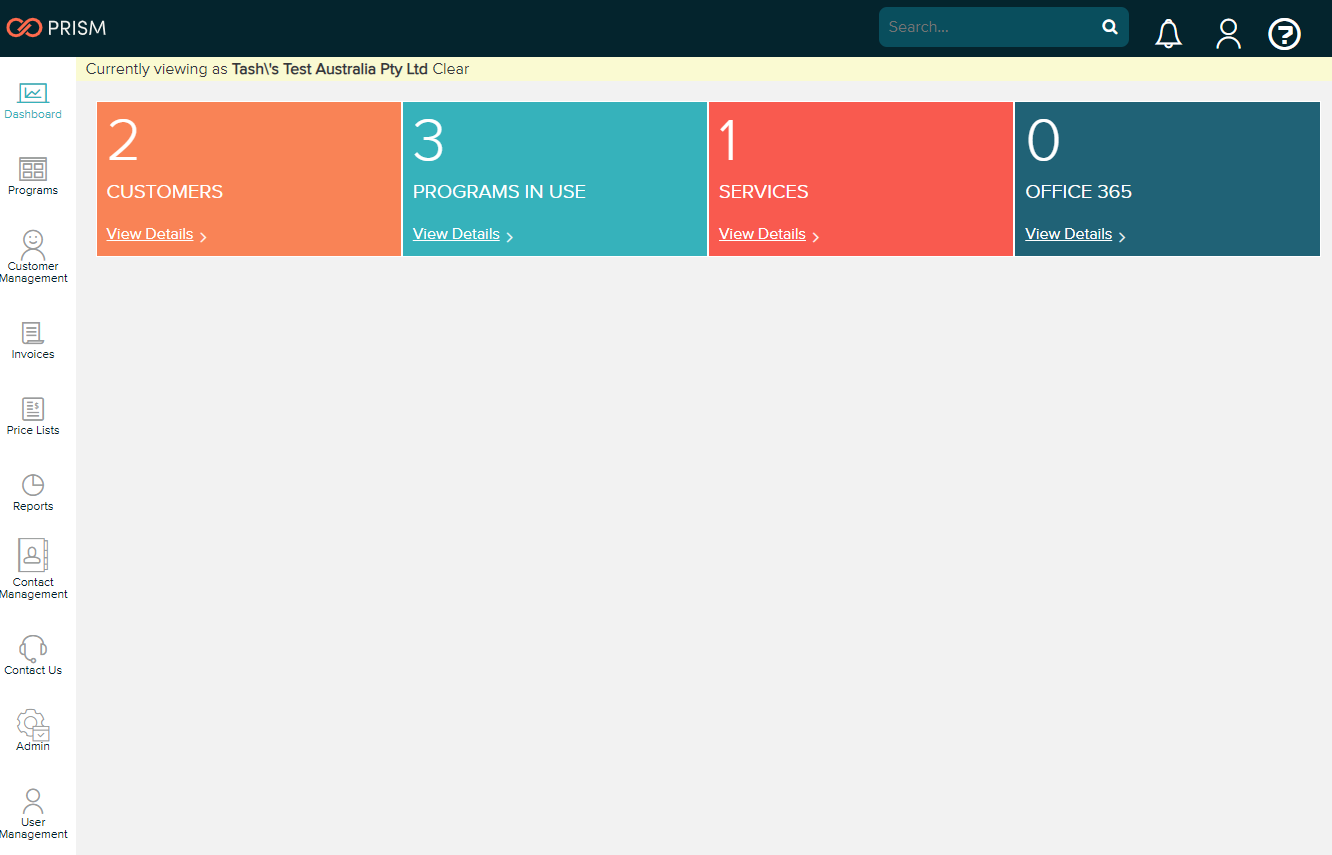Click the search magnifier button
The image size is (1332, 855).
click(1110, 27)
